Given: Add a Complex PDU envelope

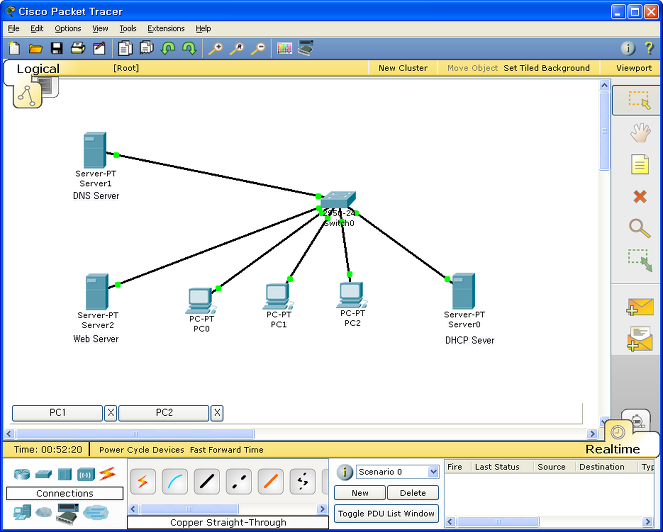Looking at the screenshot, I should 640,339.
